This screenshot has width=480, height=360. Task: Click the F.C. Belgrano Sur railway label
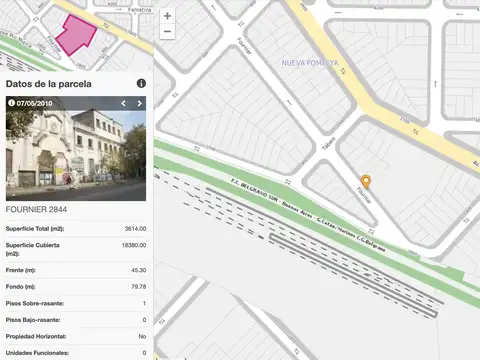click(x=308, y=215)
